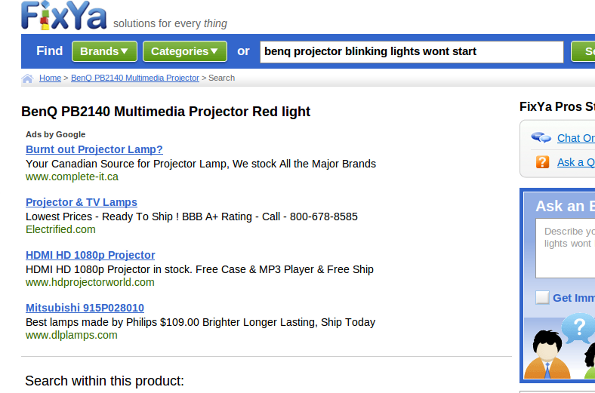Click the Chat Online link
The image size is (595, 393).
pos(576,138)
